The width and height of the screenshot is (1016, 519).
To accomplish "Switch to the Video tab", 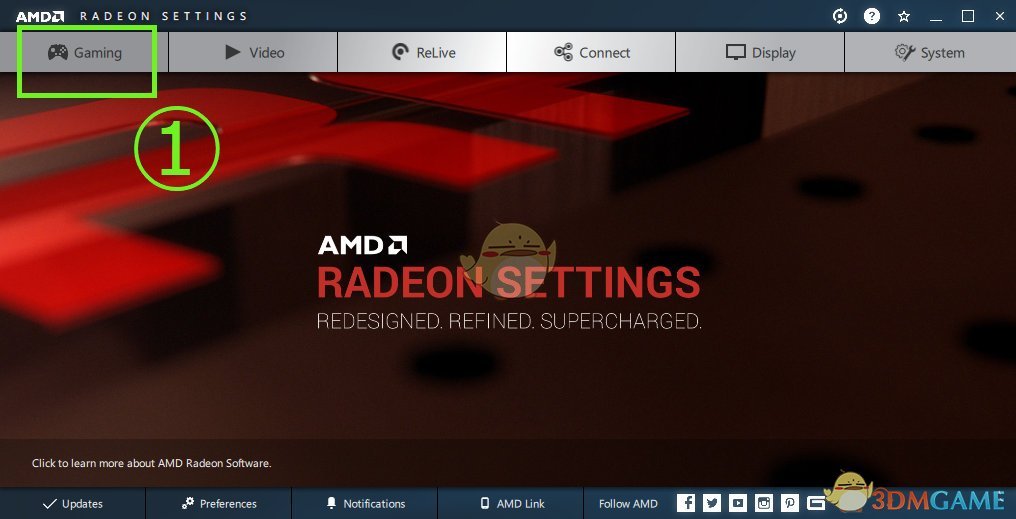I will click(253, 52).
